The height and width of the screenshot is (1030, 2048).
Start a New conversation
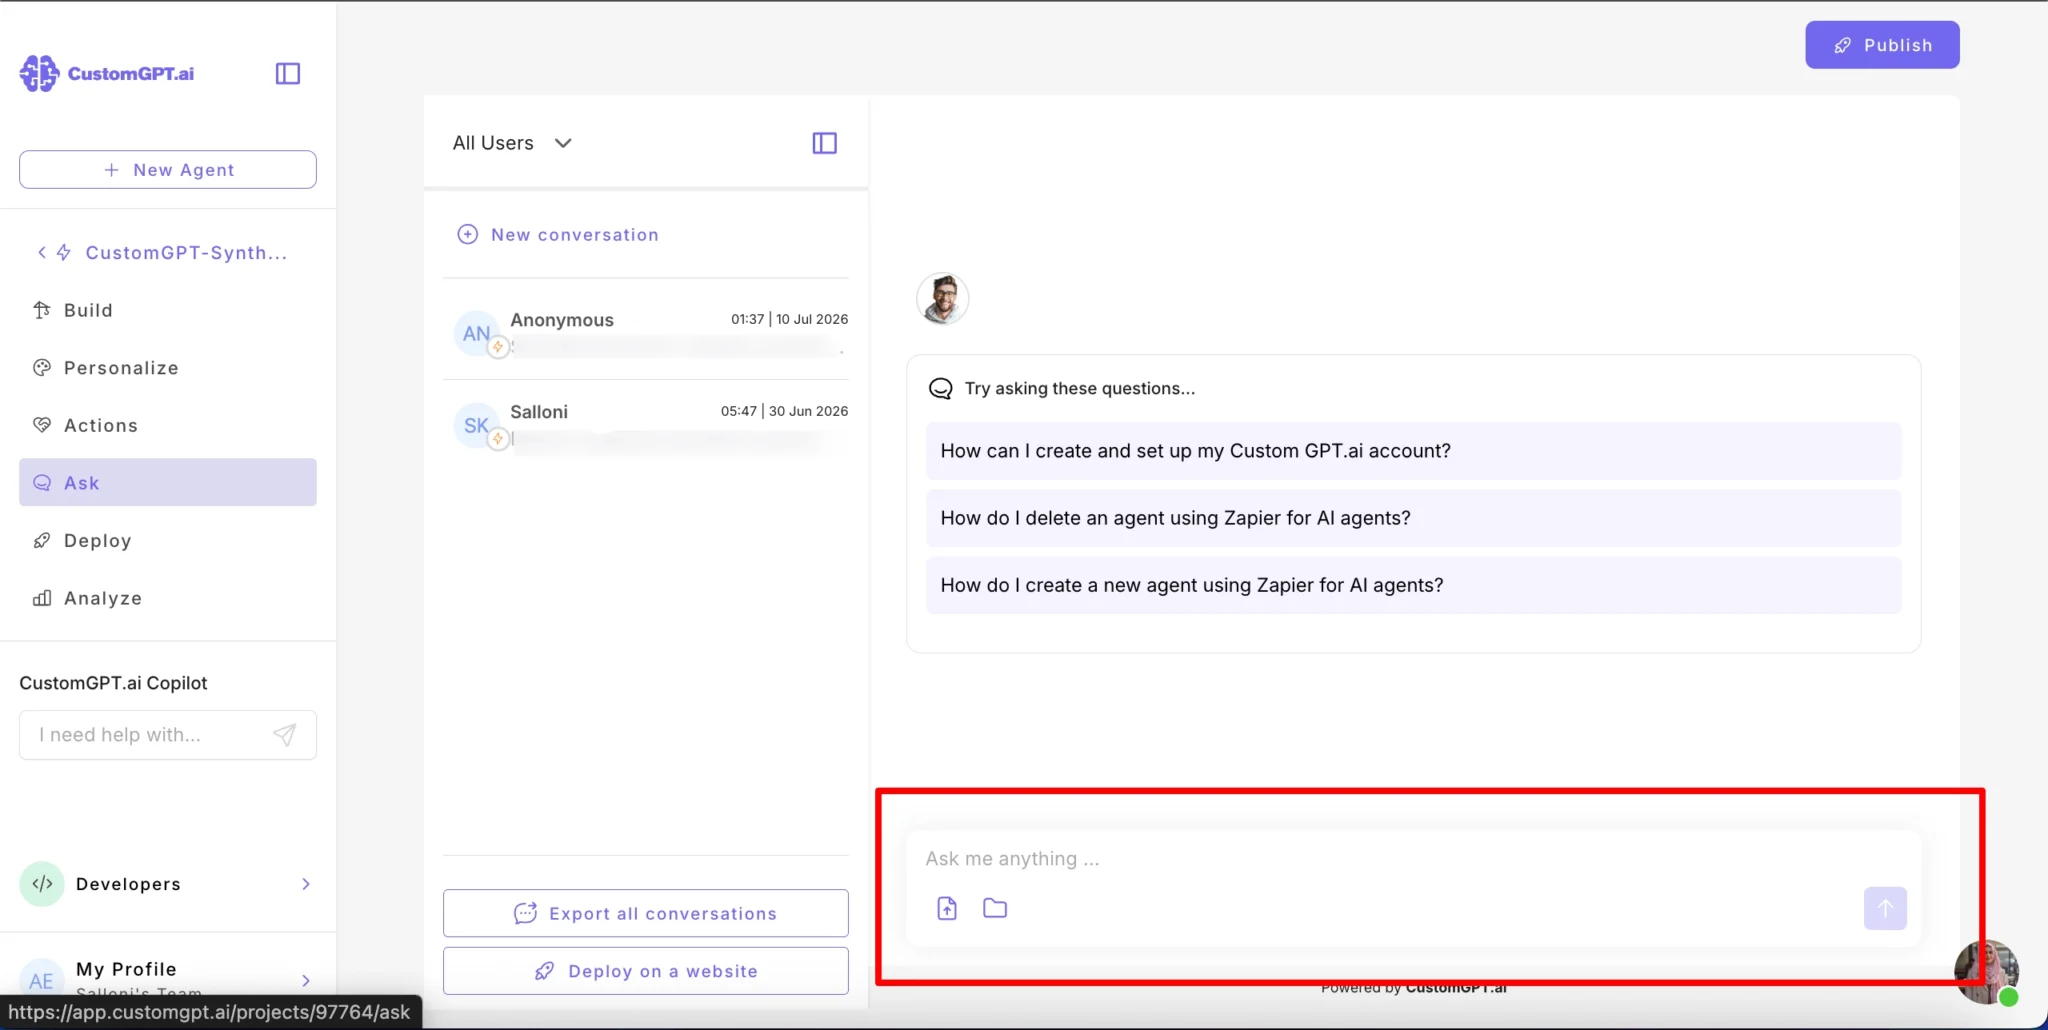(x=557, y=234)
